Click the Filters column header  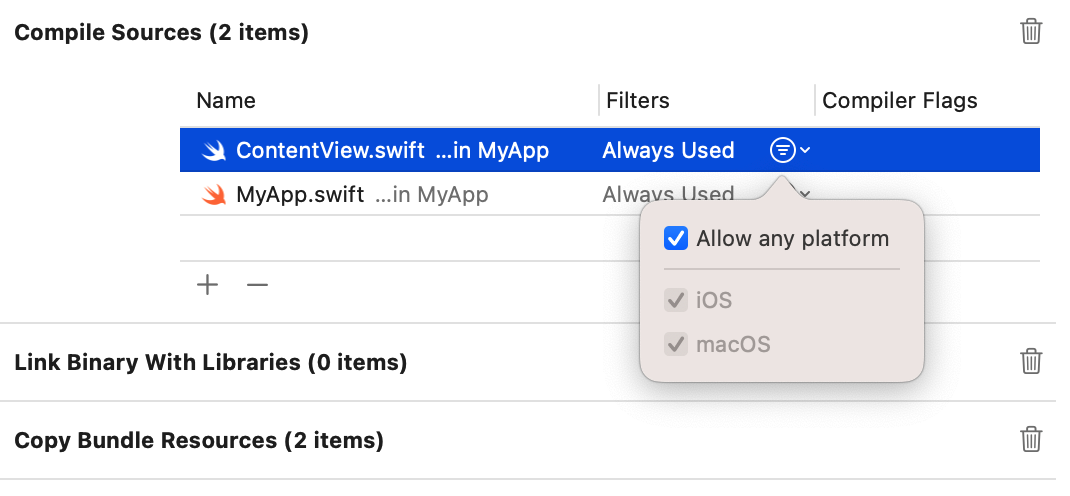[638, 101]
